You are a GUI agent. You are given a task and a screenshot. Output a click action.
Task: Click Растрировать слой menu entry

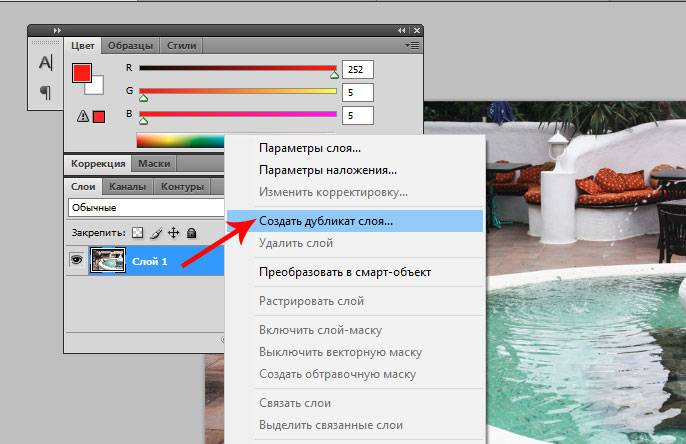[x=311, y=301]
